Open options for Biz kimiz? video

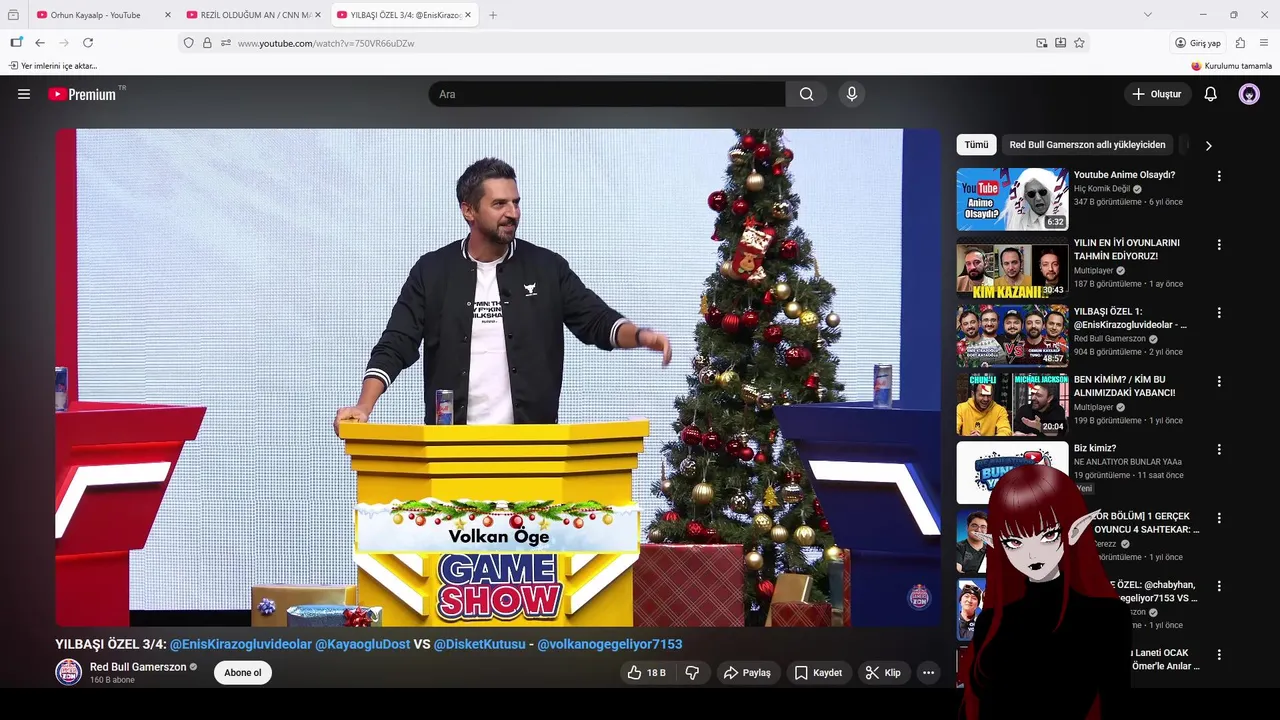tap(1219, 449)
